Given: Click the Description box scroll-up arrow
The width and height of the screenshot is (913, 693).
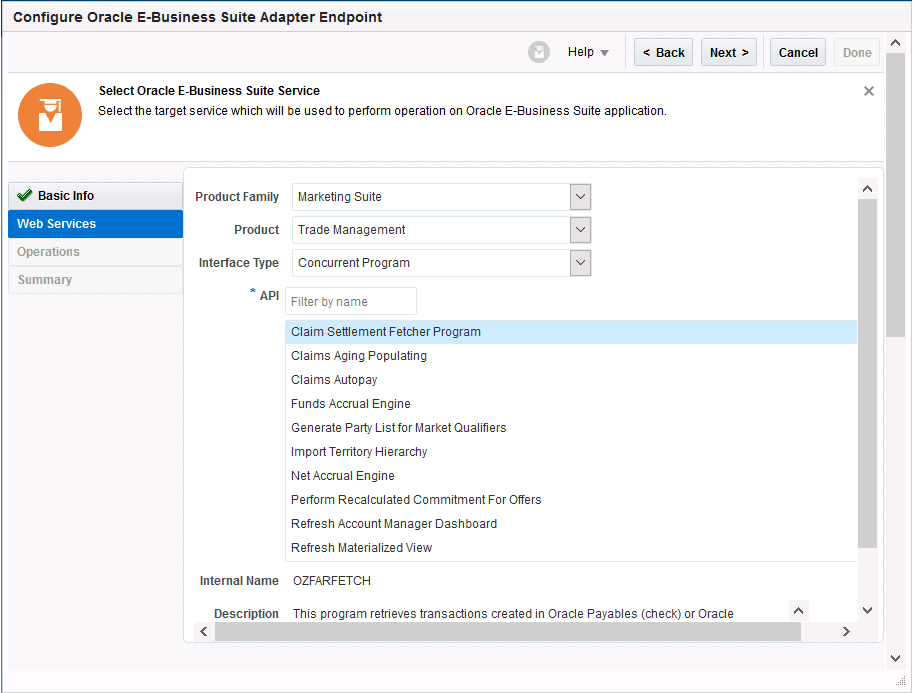Looking at the screenshot, I should click(x=798, y=611).
